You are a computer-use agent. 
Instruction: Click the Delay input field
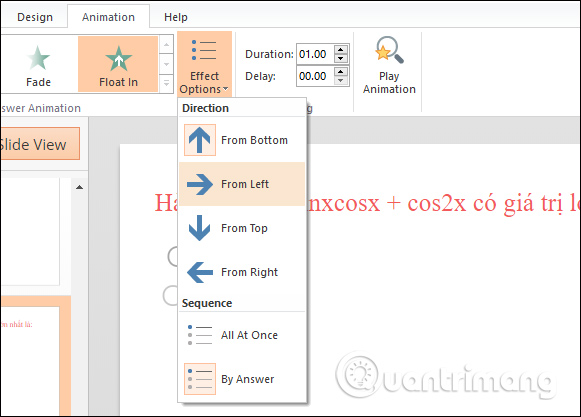(315, 76)
